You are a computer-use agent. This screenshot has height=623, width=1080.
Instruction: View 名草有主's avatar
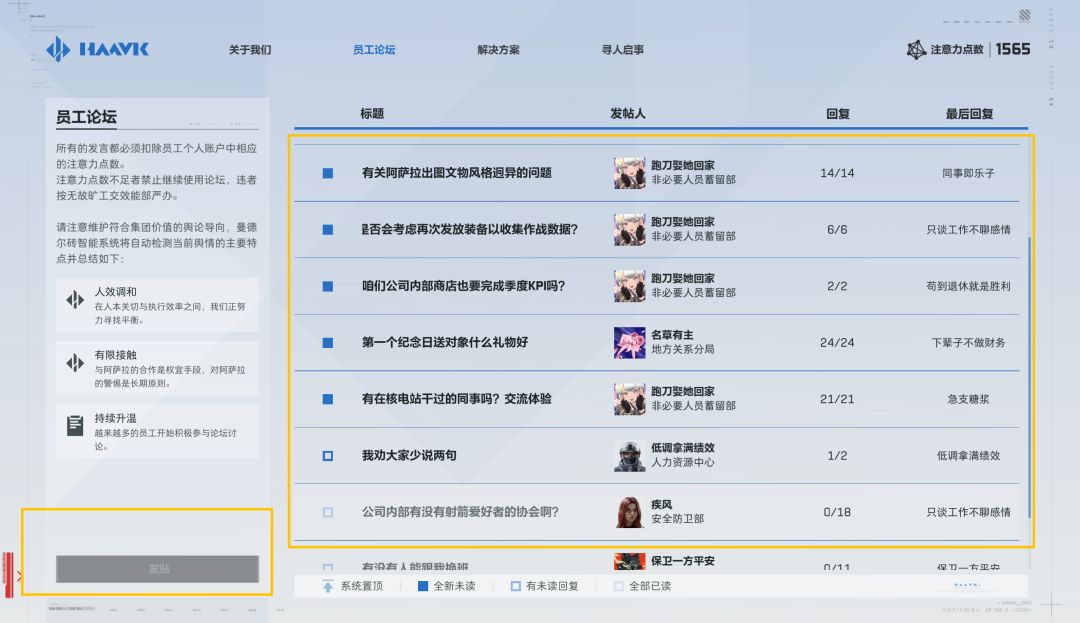click(x=630, y=342)
